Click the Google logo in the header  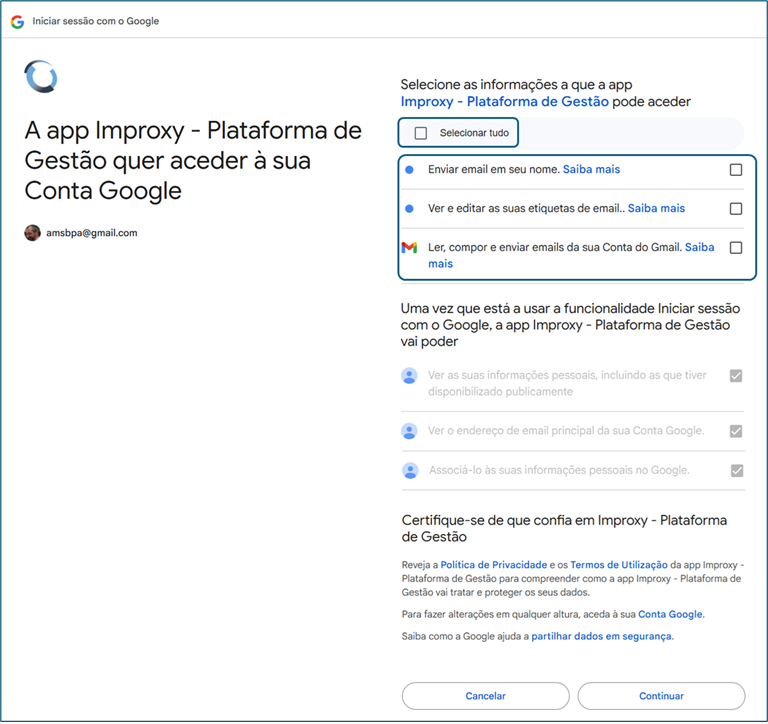point(18,22)
